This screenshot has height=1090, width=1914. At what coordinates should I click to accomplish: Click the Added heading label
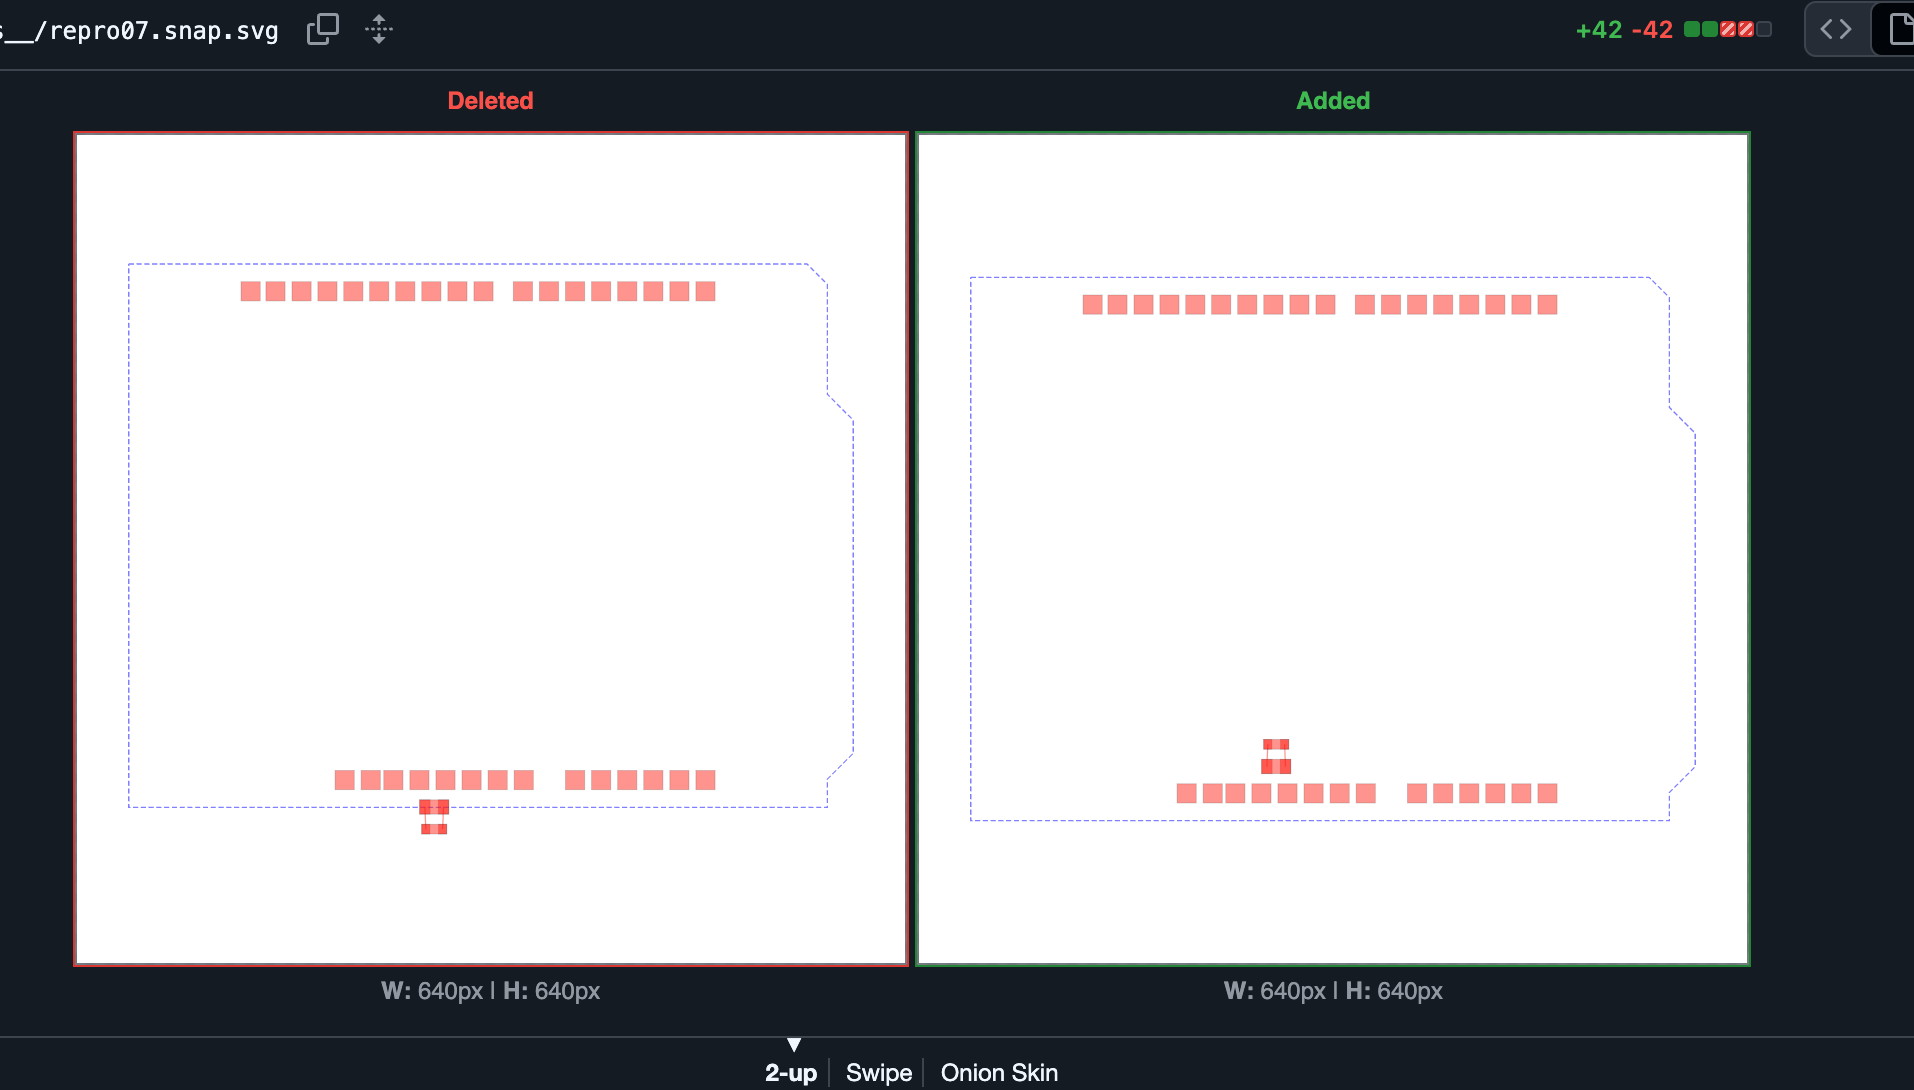click(x=1333, y=101)
